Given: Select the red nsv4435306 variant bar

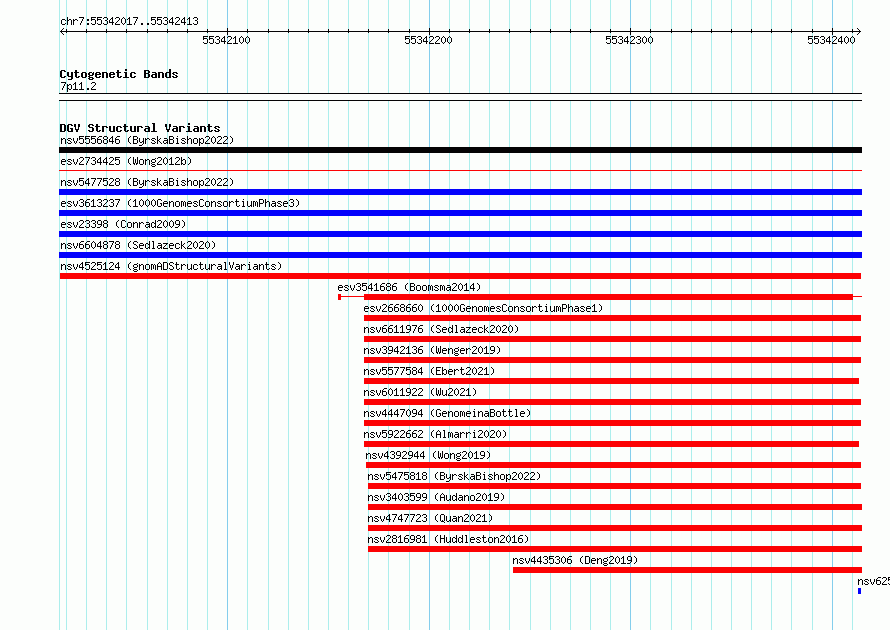Looking at the screenshot, I should click(687, 570).
